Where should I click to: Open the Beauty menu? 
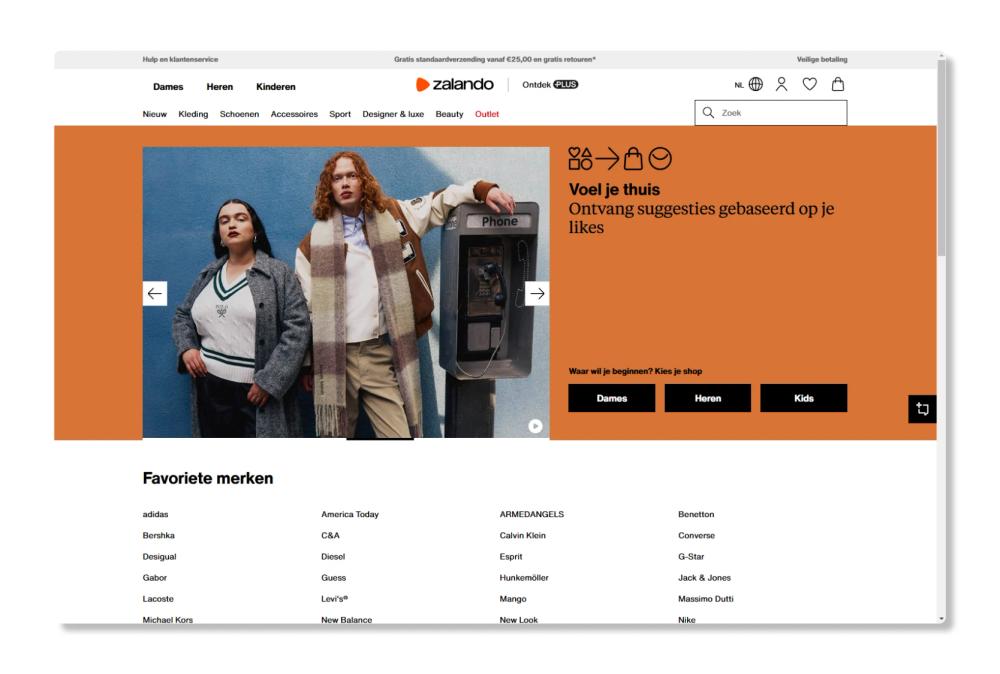pos(449,114)
